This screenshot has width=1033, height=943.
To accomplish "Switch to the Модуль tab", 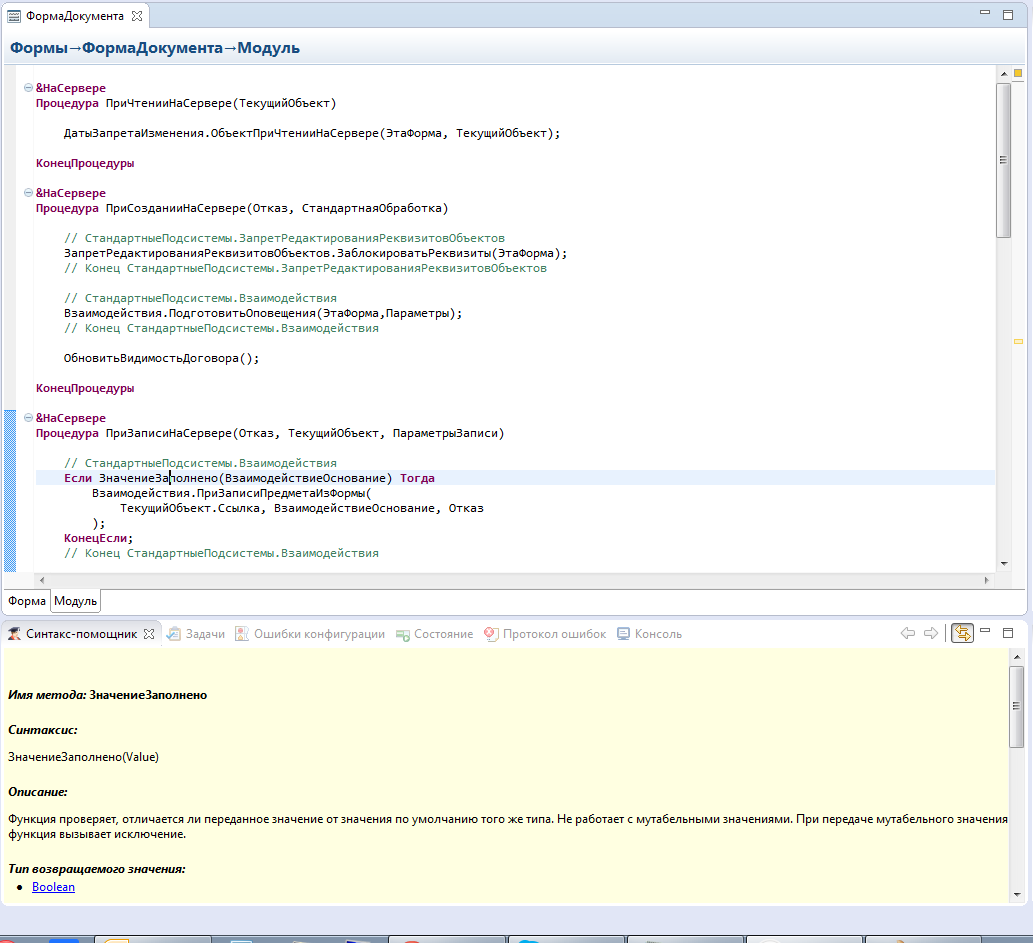I will (x=75, y=601).
